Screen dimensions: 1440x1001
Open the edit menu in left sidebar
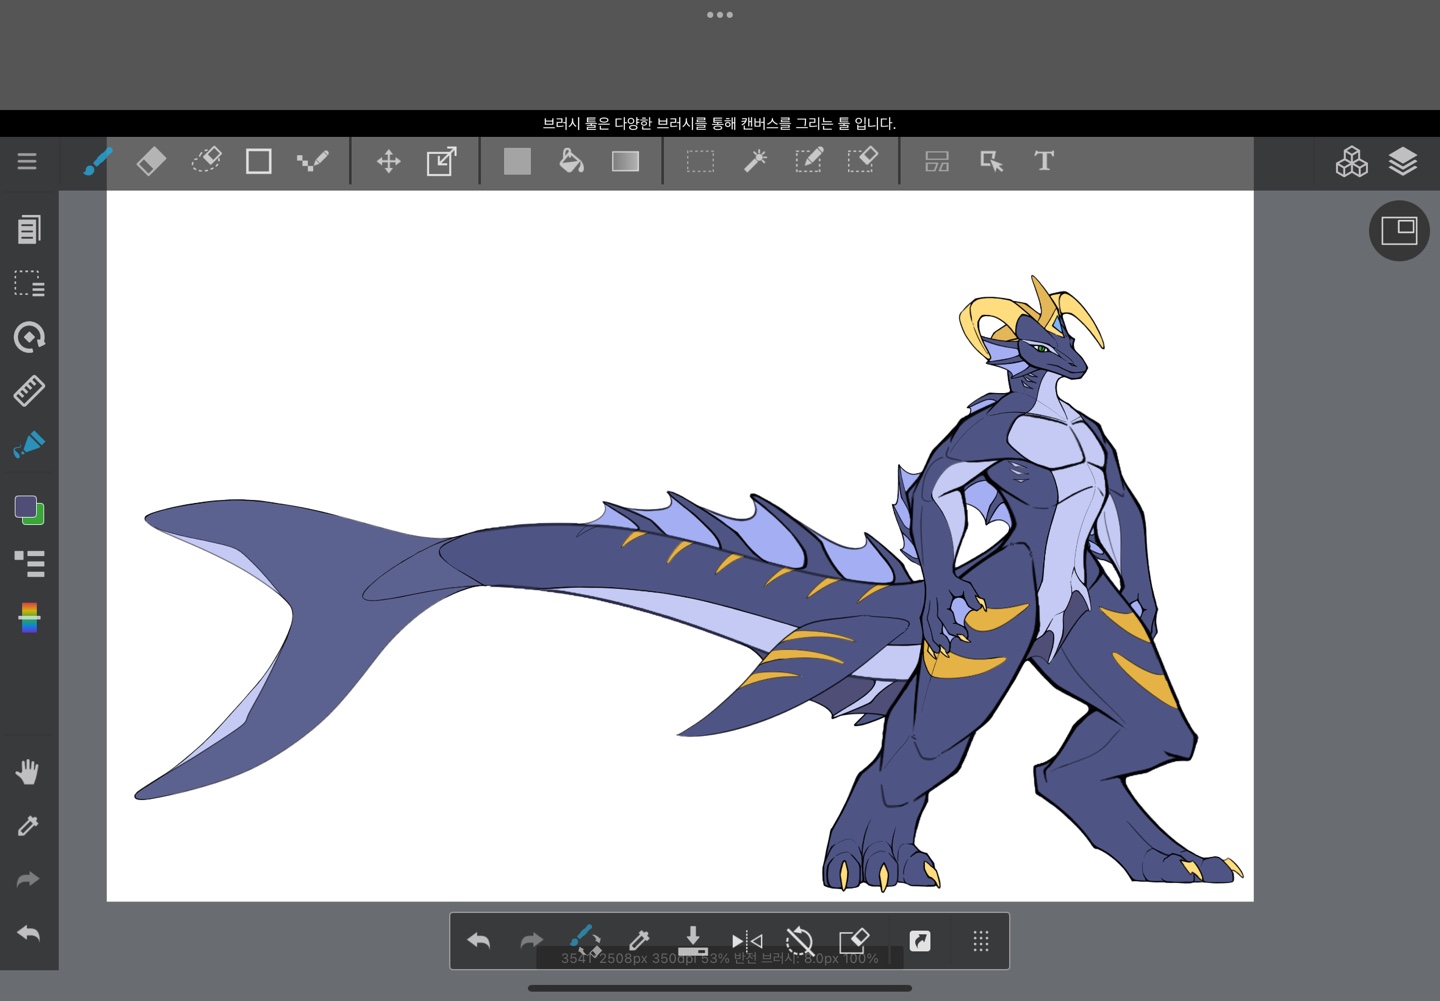[29, 230]
